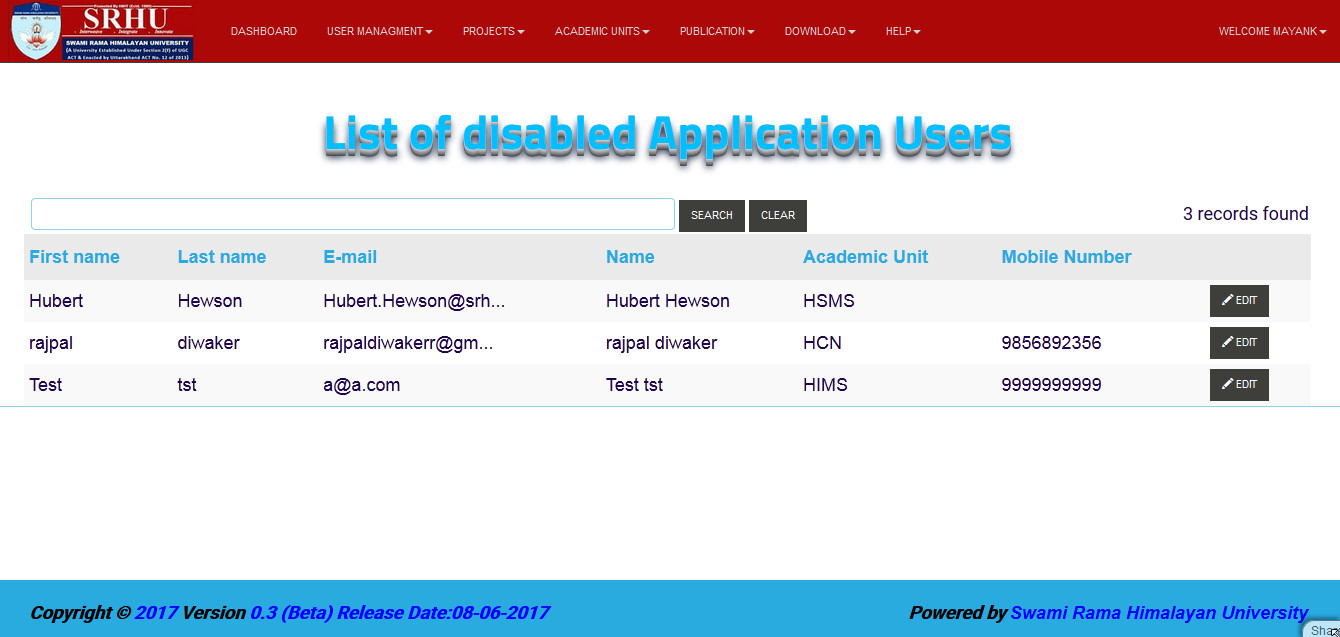Expand the Download dropdown menu
The image size is (1340, 637).
820,31
